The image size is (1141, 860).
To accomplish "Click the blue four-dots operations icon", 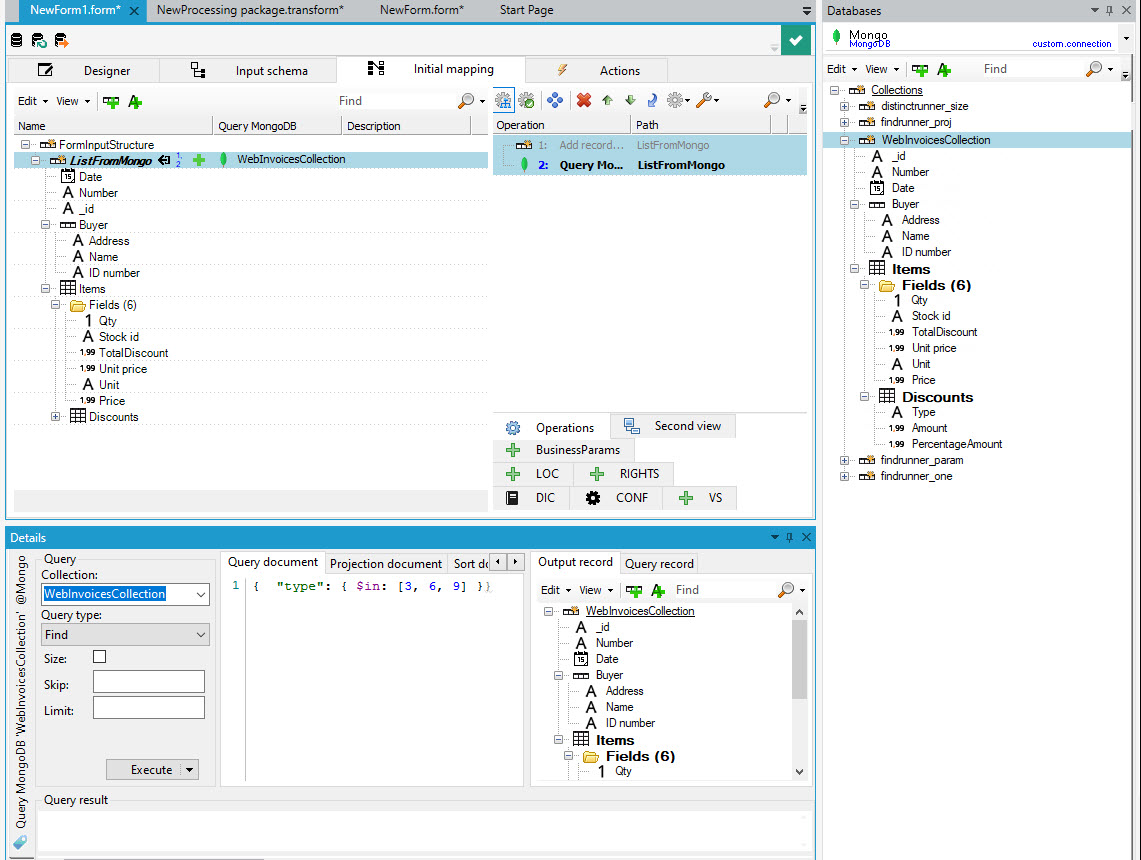I will point(554,100).
